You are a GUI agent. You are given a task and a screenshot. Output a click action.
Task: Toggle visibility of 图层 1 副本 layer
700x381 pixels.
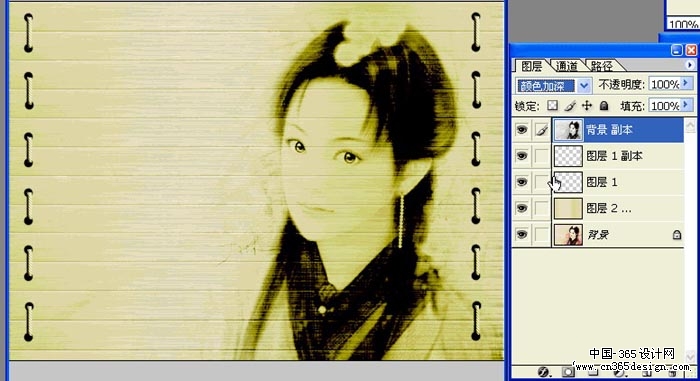(521, 156)
